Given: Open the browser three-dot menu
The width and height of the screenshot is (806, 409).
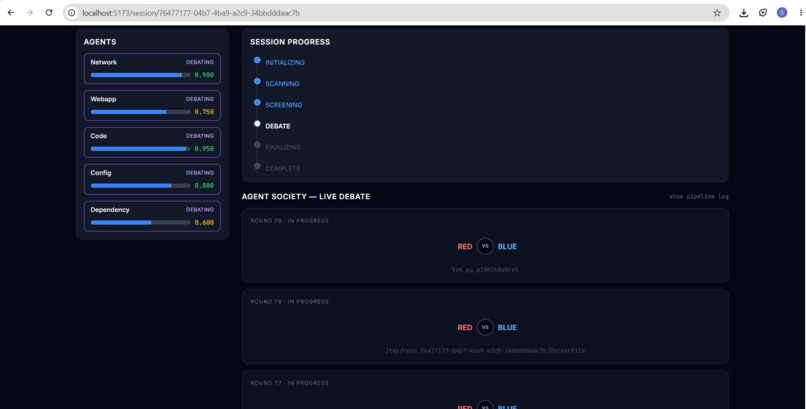Looking at the screenshot, I should [x=801, y=13].
